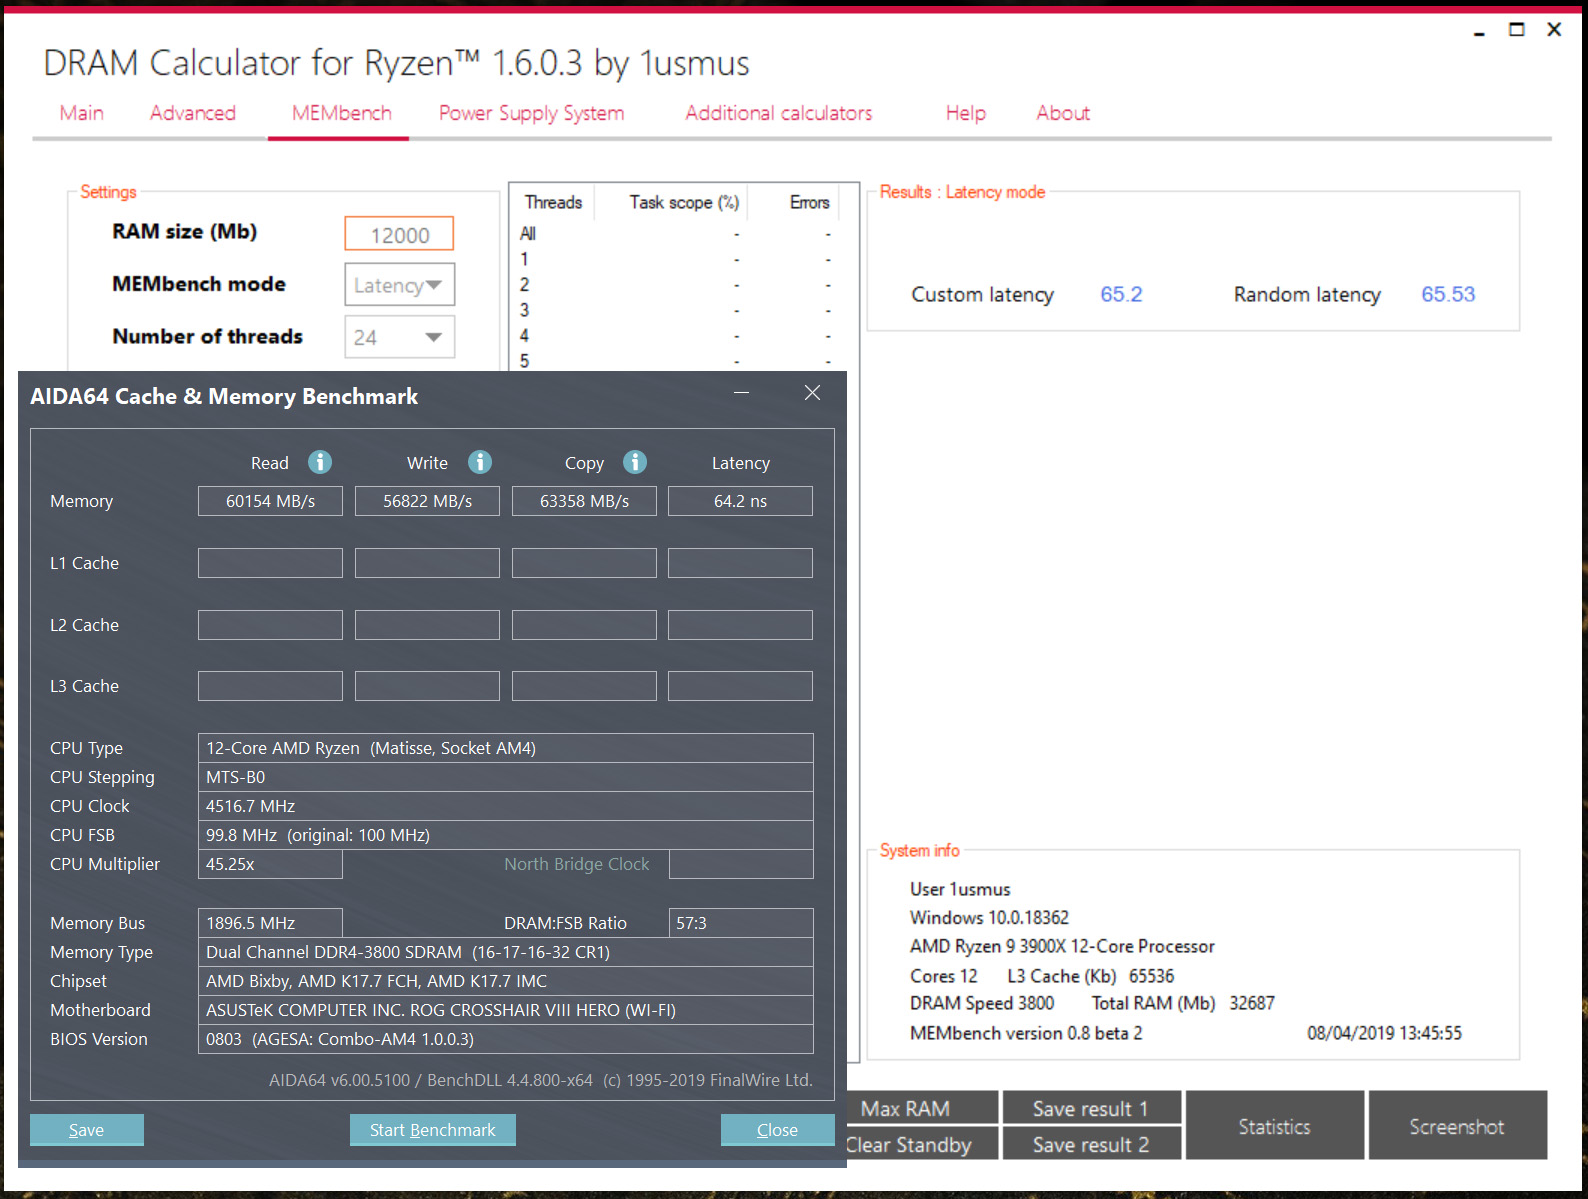Open the Advanced tab
The height and width of the screenshot is (1199, 1588).
pos(193,113)
